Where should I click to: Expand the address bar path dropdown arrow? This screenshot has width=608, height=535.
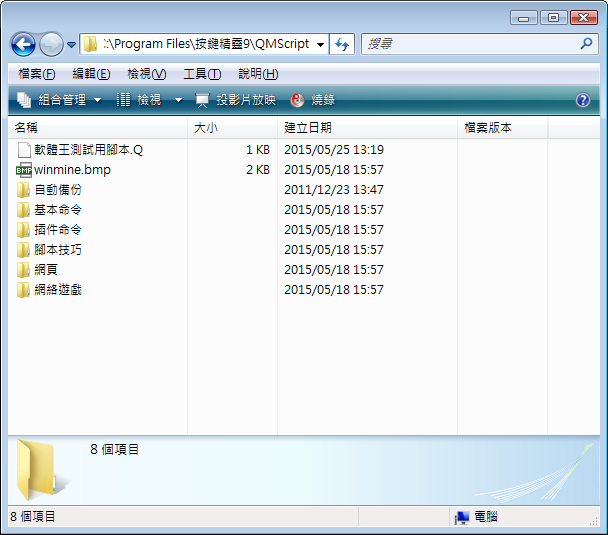(319, 45)
